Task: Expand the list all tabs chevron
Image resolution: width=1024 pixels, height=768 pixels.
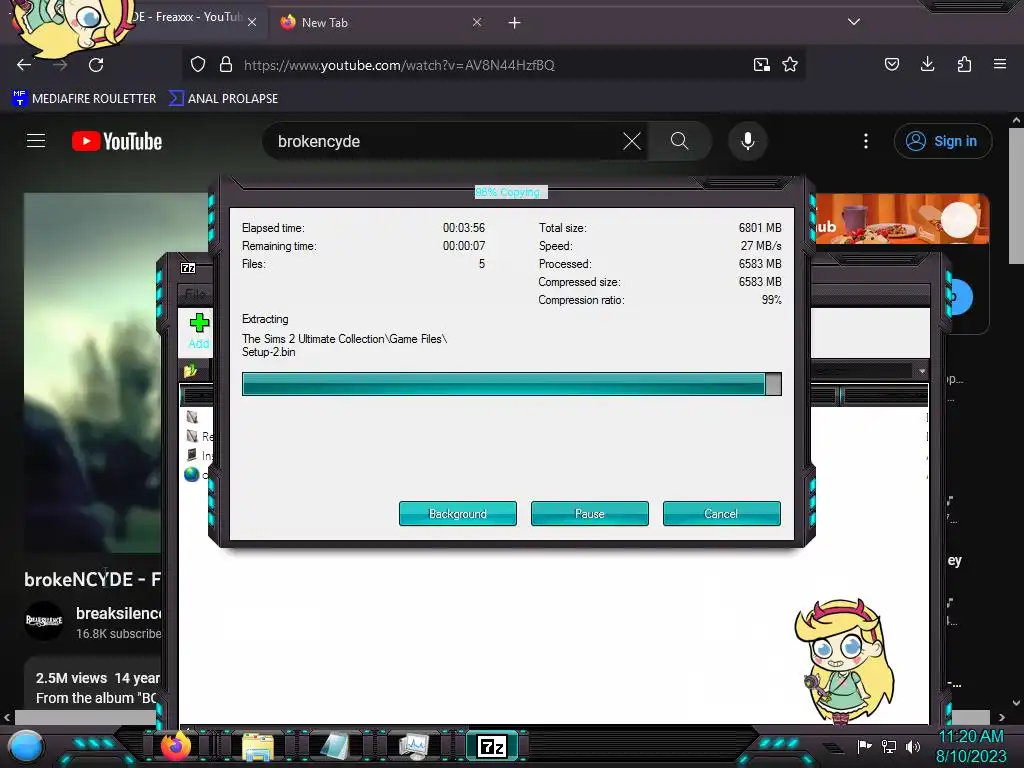Action: pos(854,22)
